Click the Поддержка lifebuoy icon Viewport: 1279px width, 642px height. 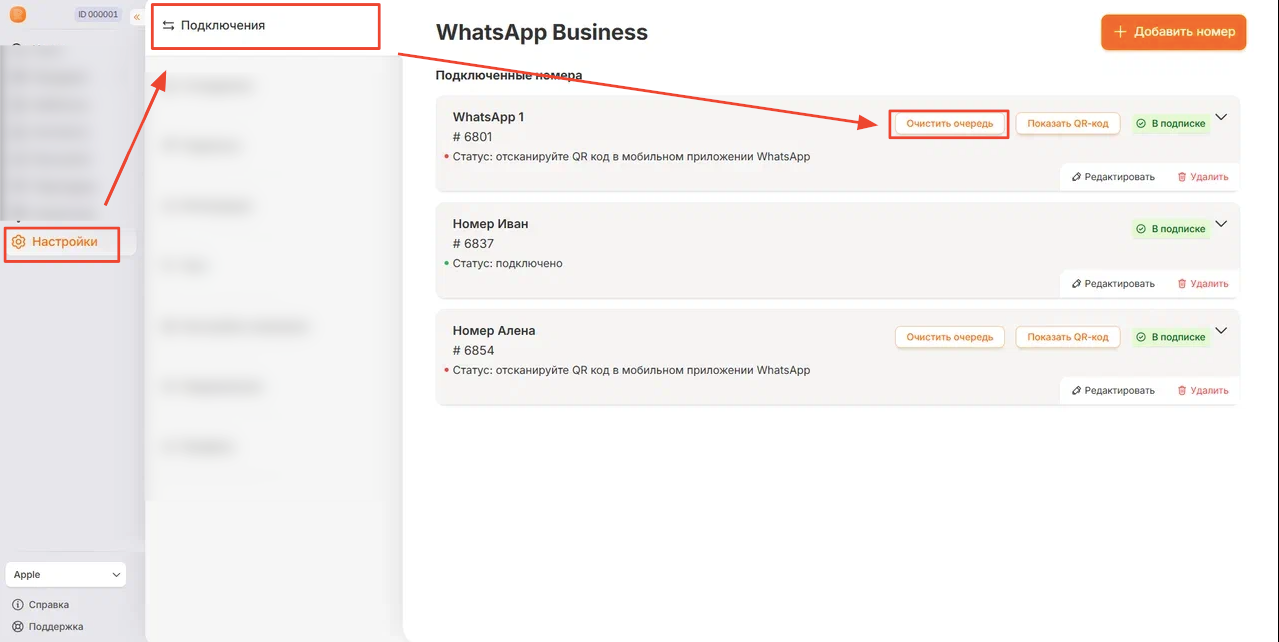[18, 627]
